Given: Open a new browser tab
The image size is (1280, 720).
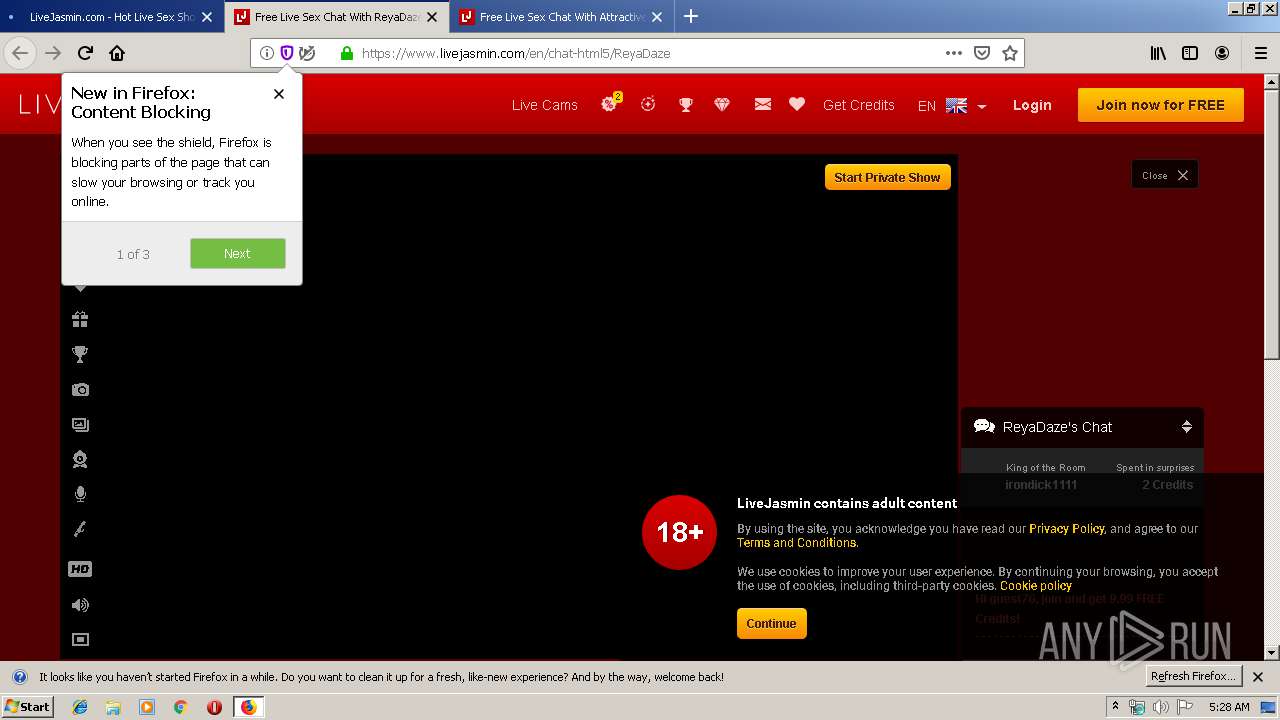Looking at the screenshot, I should point(691,16).
